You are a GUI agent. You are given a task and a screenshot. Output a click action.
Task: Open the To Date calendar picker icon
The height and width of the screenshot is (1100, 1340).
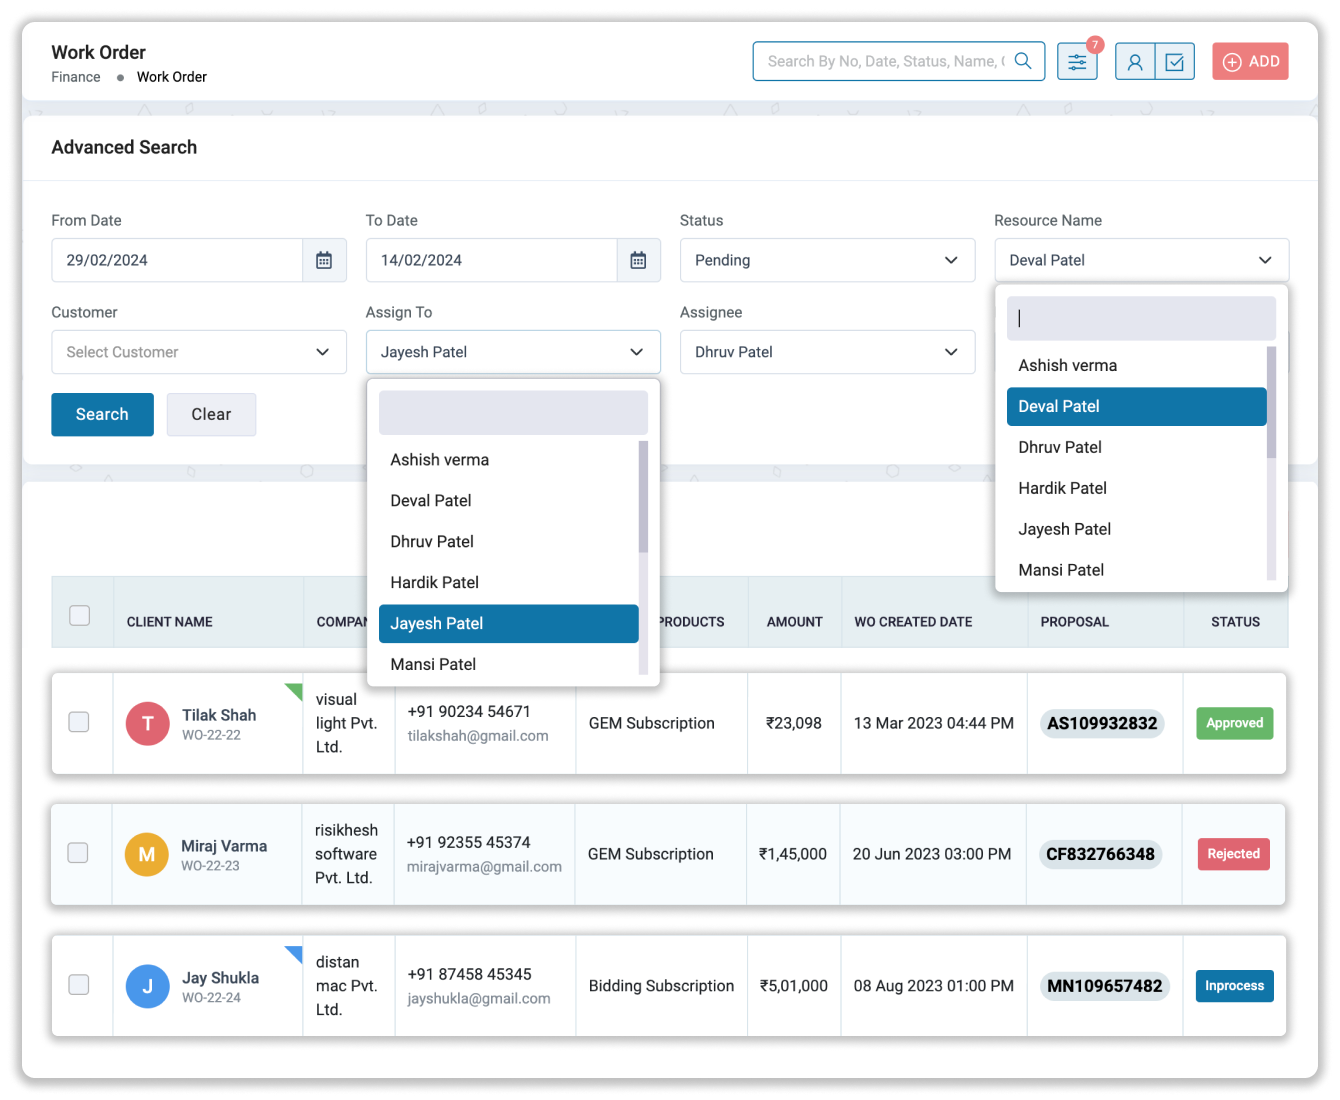click(638, 260)
